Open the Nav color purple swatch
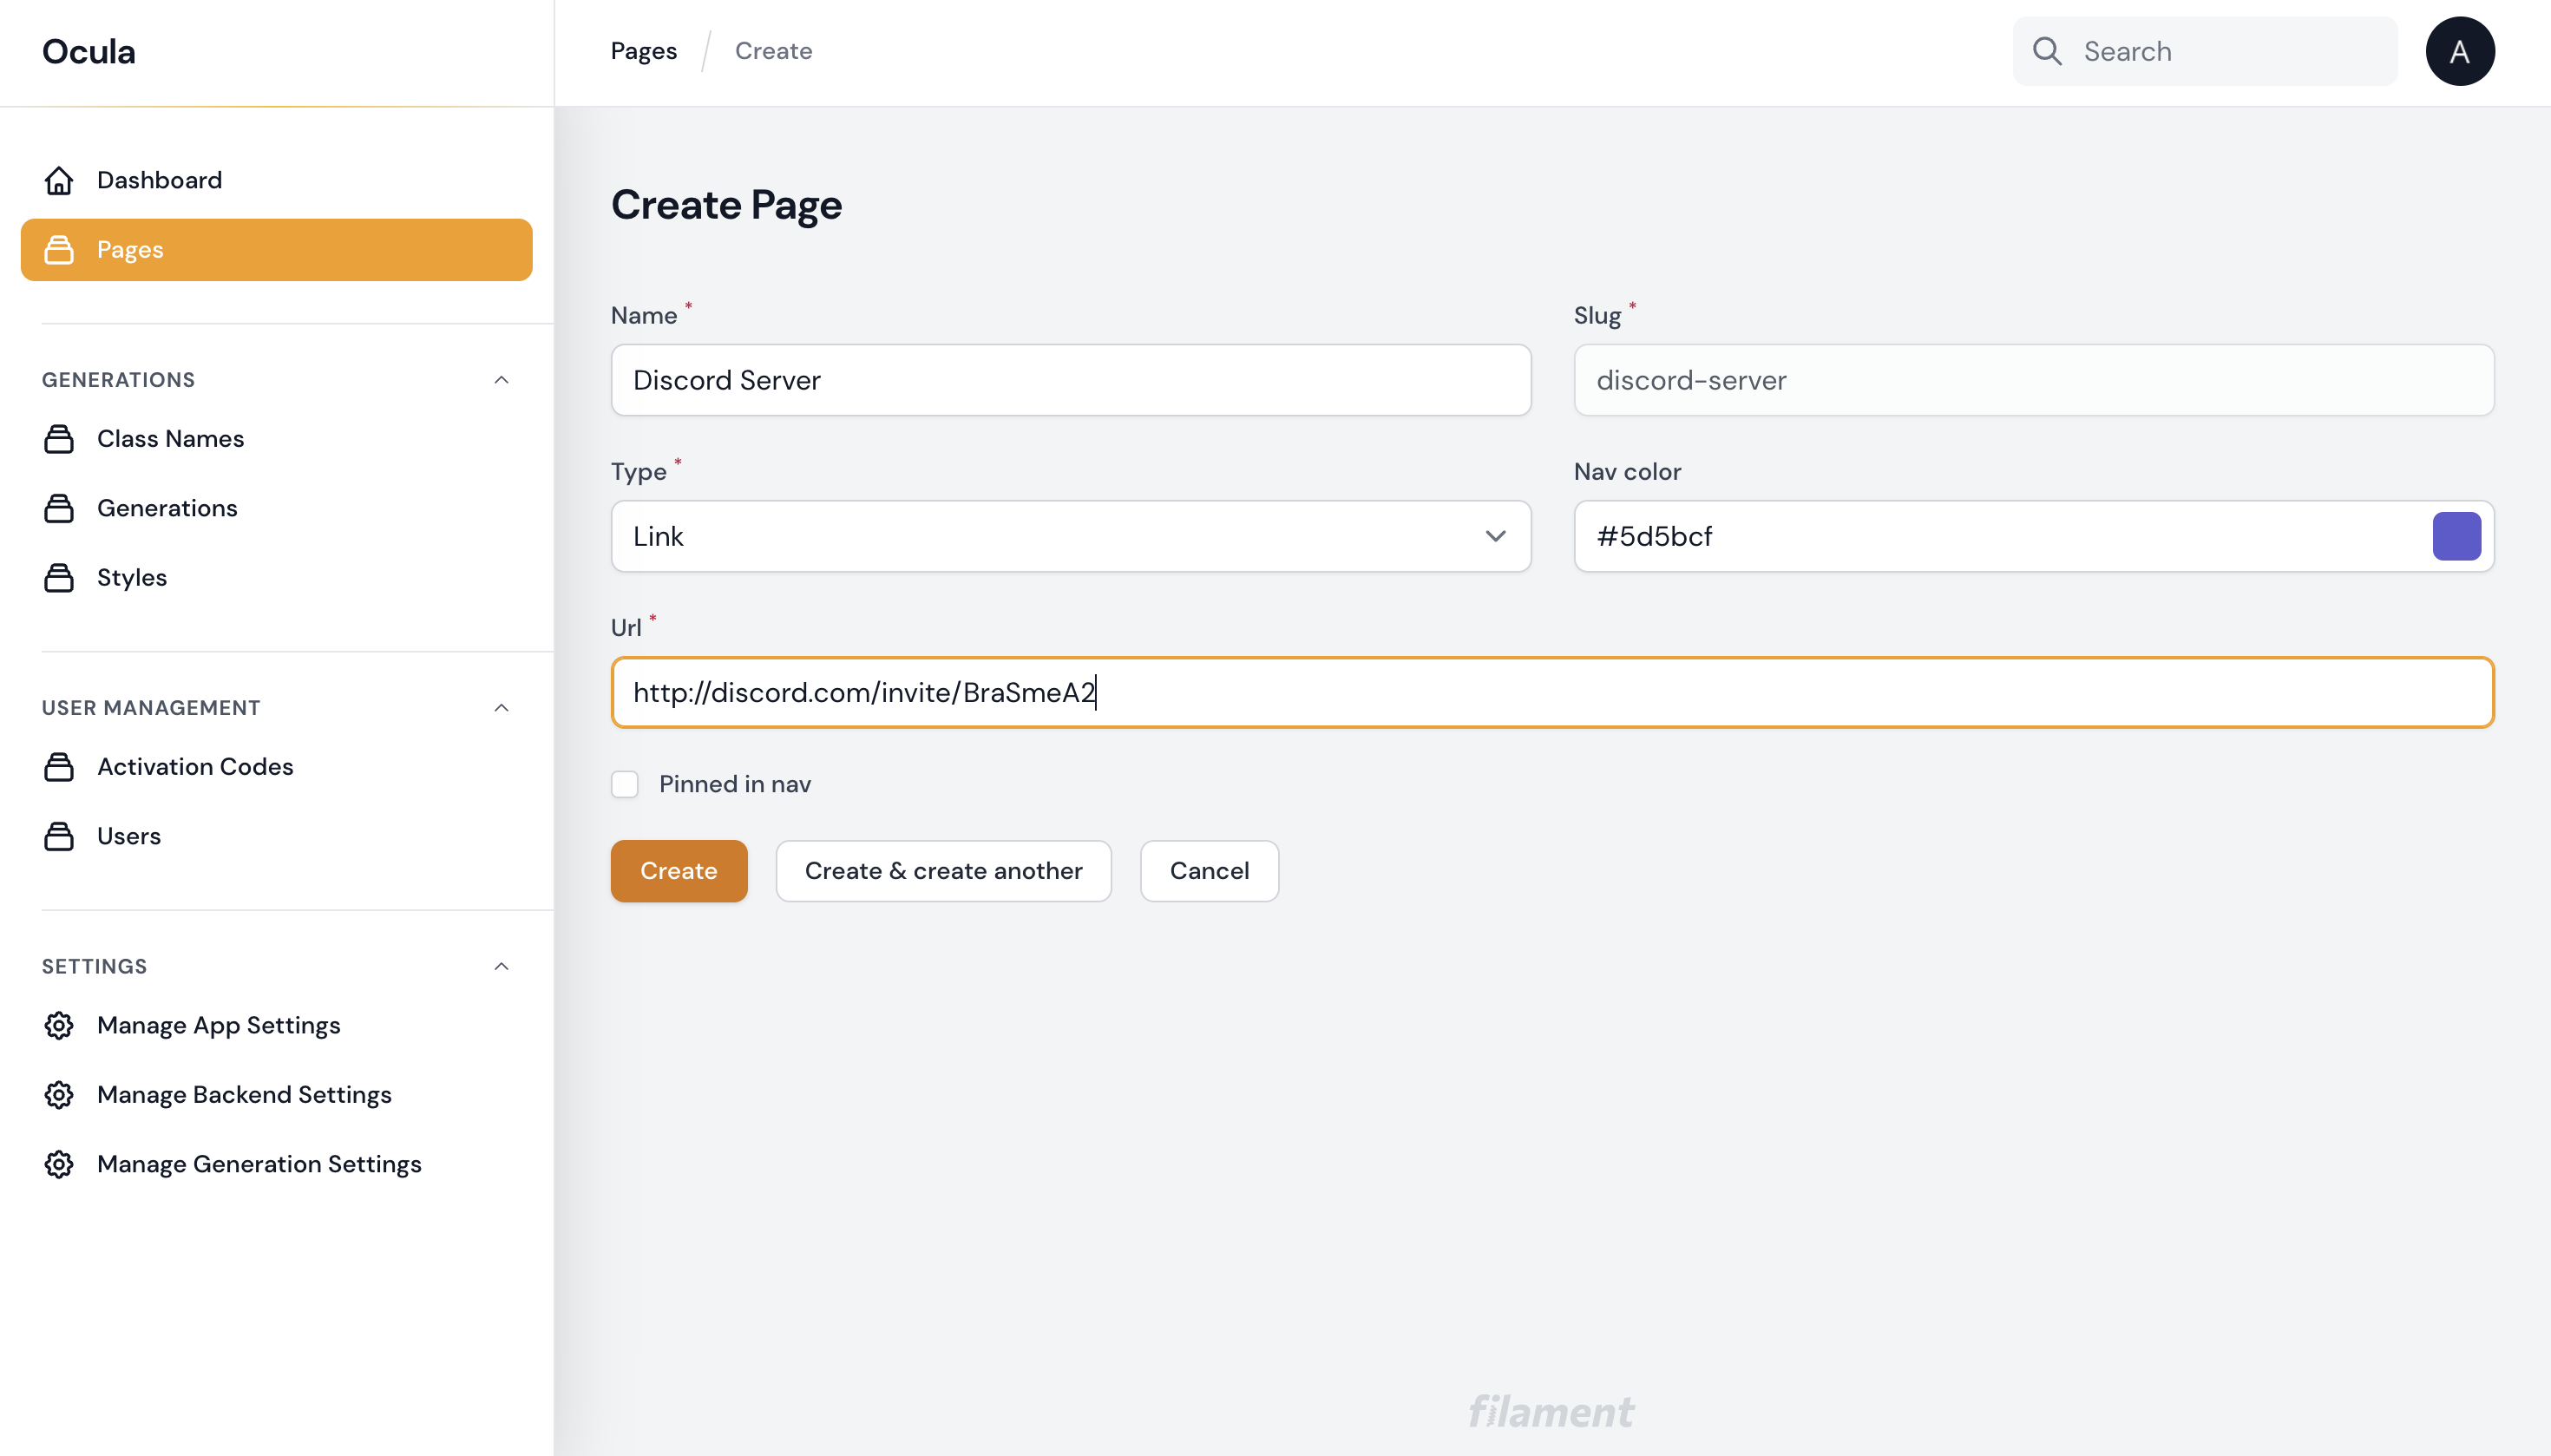 tap(2456, 536)
